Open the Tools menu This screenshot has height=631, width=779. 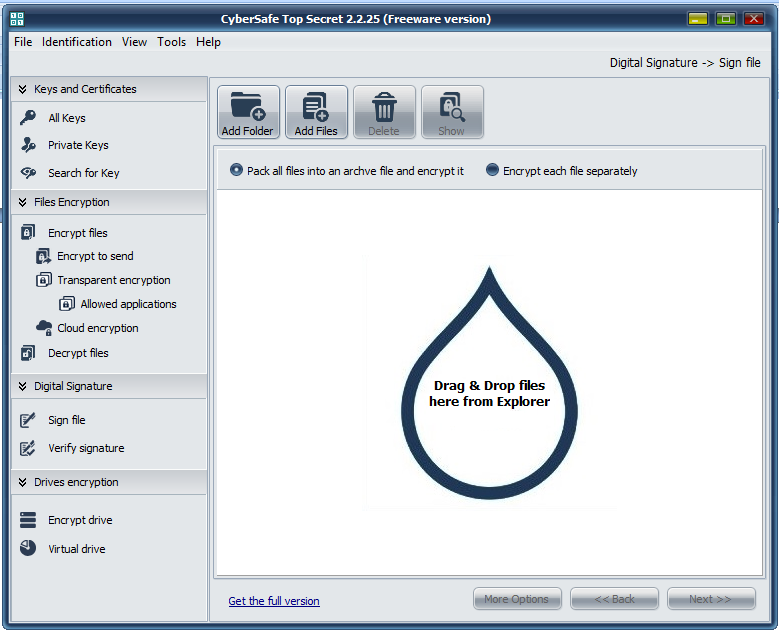point(171,42)
